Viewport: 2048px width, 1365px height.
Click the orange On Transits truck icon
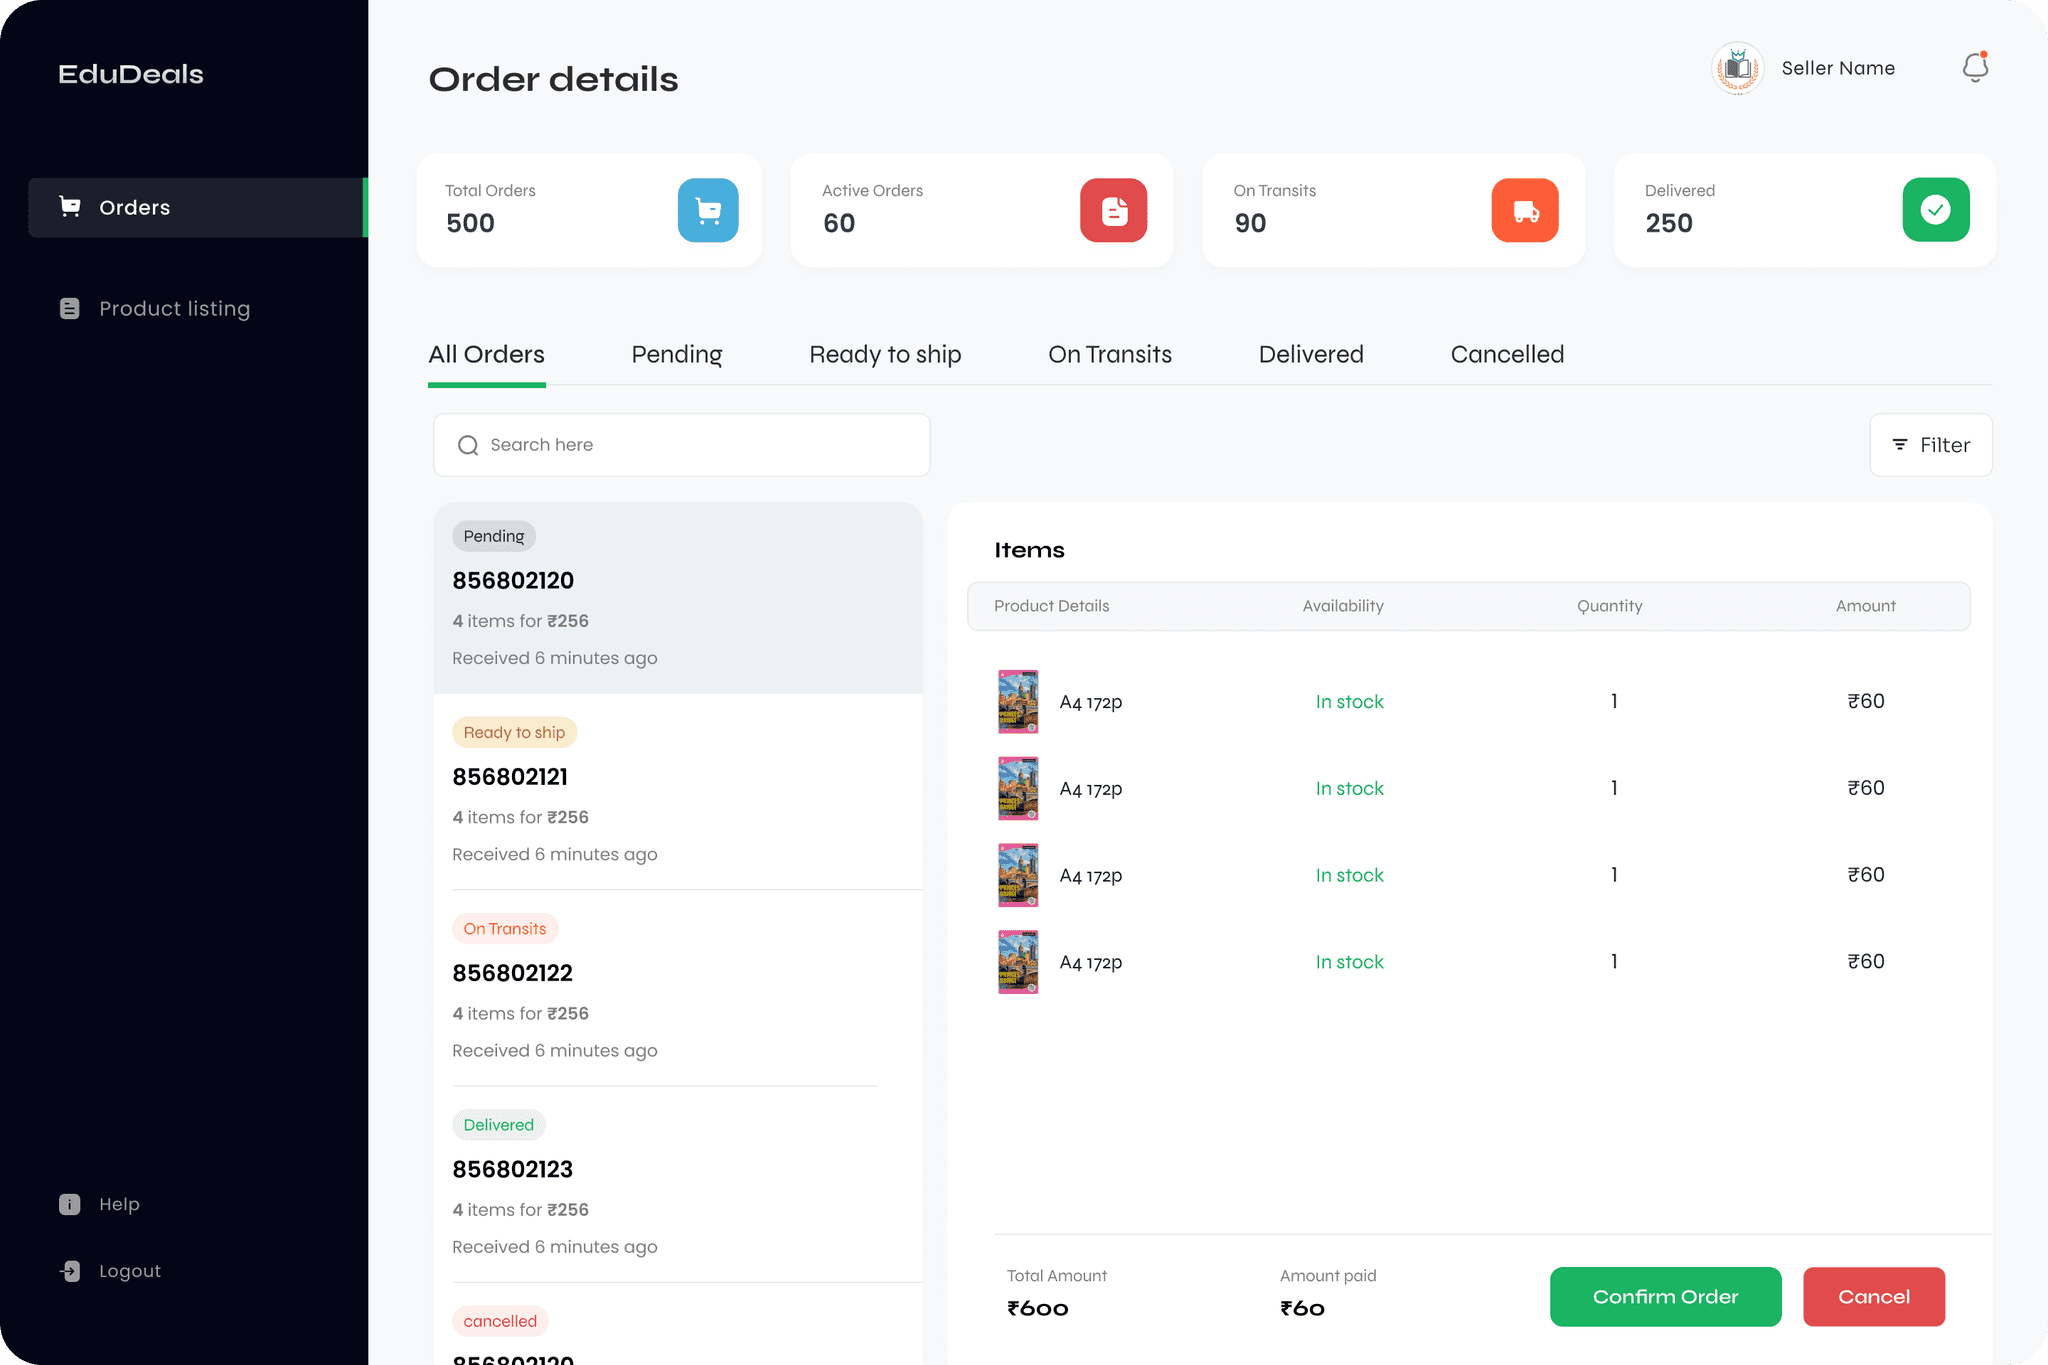[x=1525, y=210]
